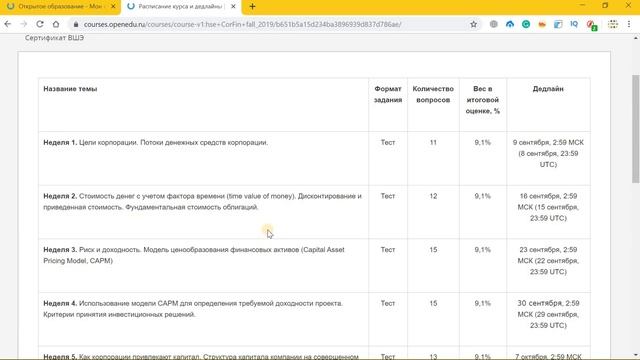Open the orange extension icon

pos(542,24)
